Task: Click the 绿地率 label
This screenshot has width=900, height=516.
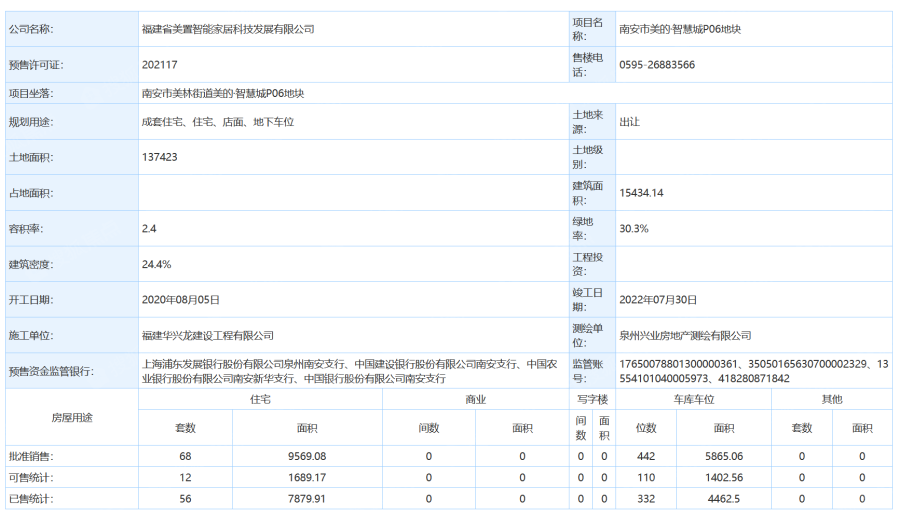Action: pyautogui.click(x=583, y=228)
